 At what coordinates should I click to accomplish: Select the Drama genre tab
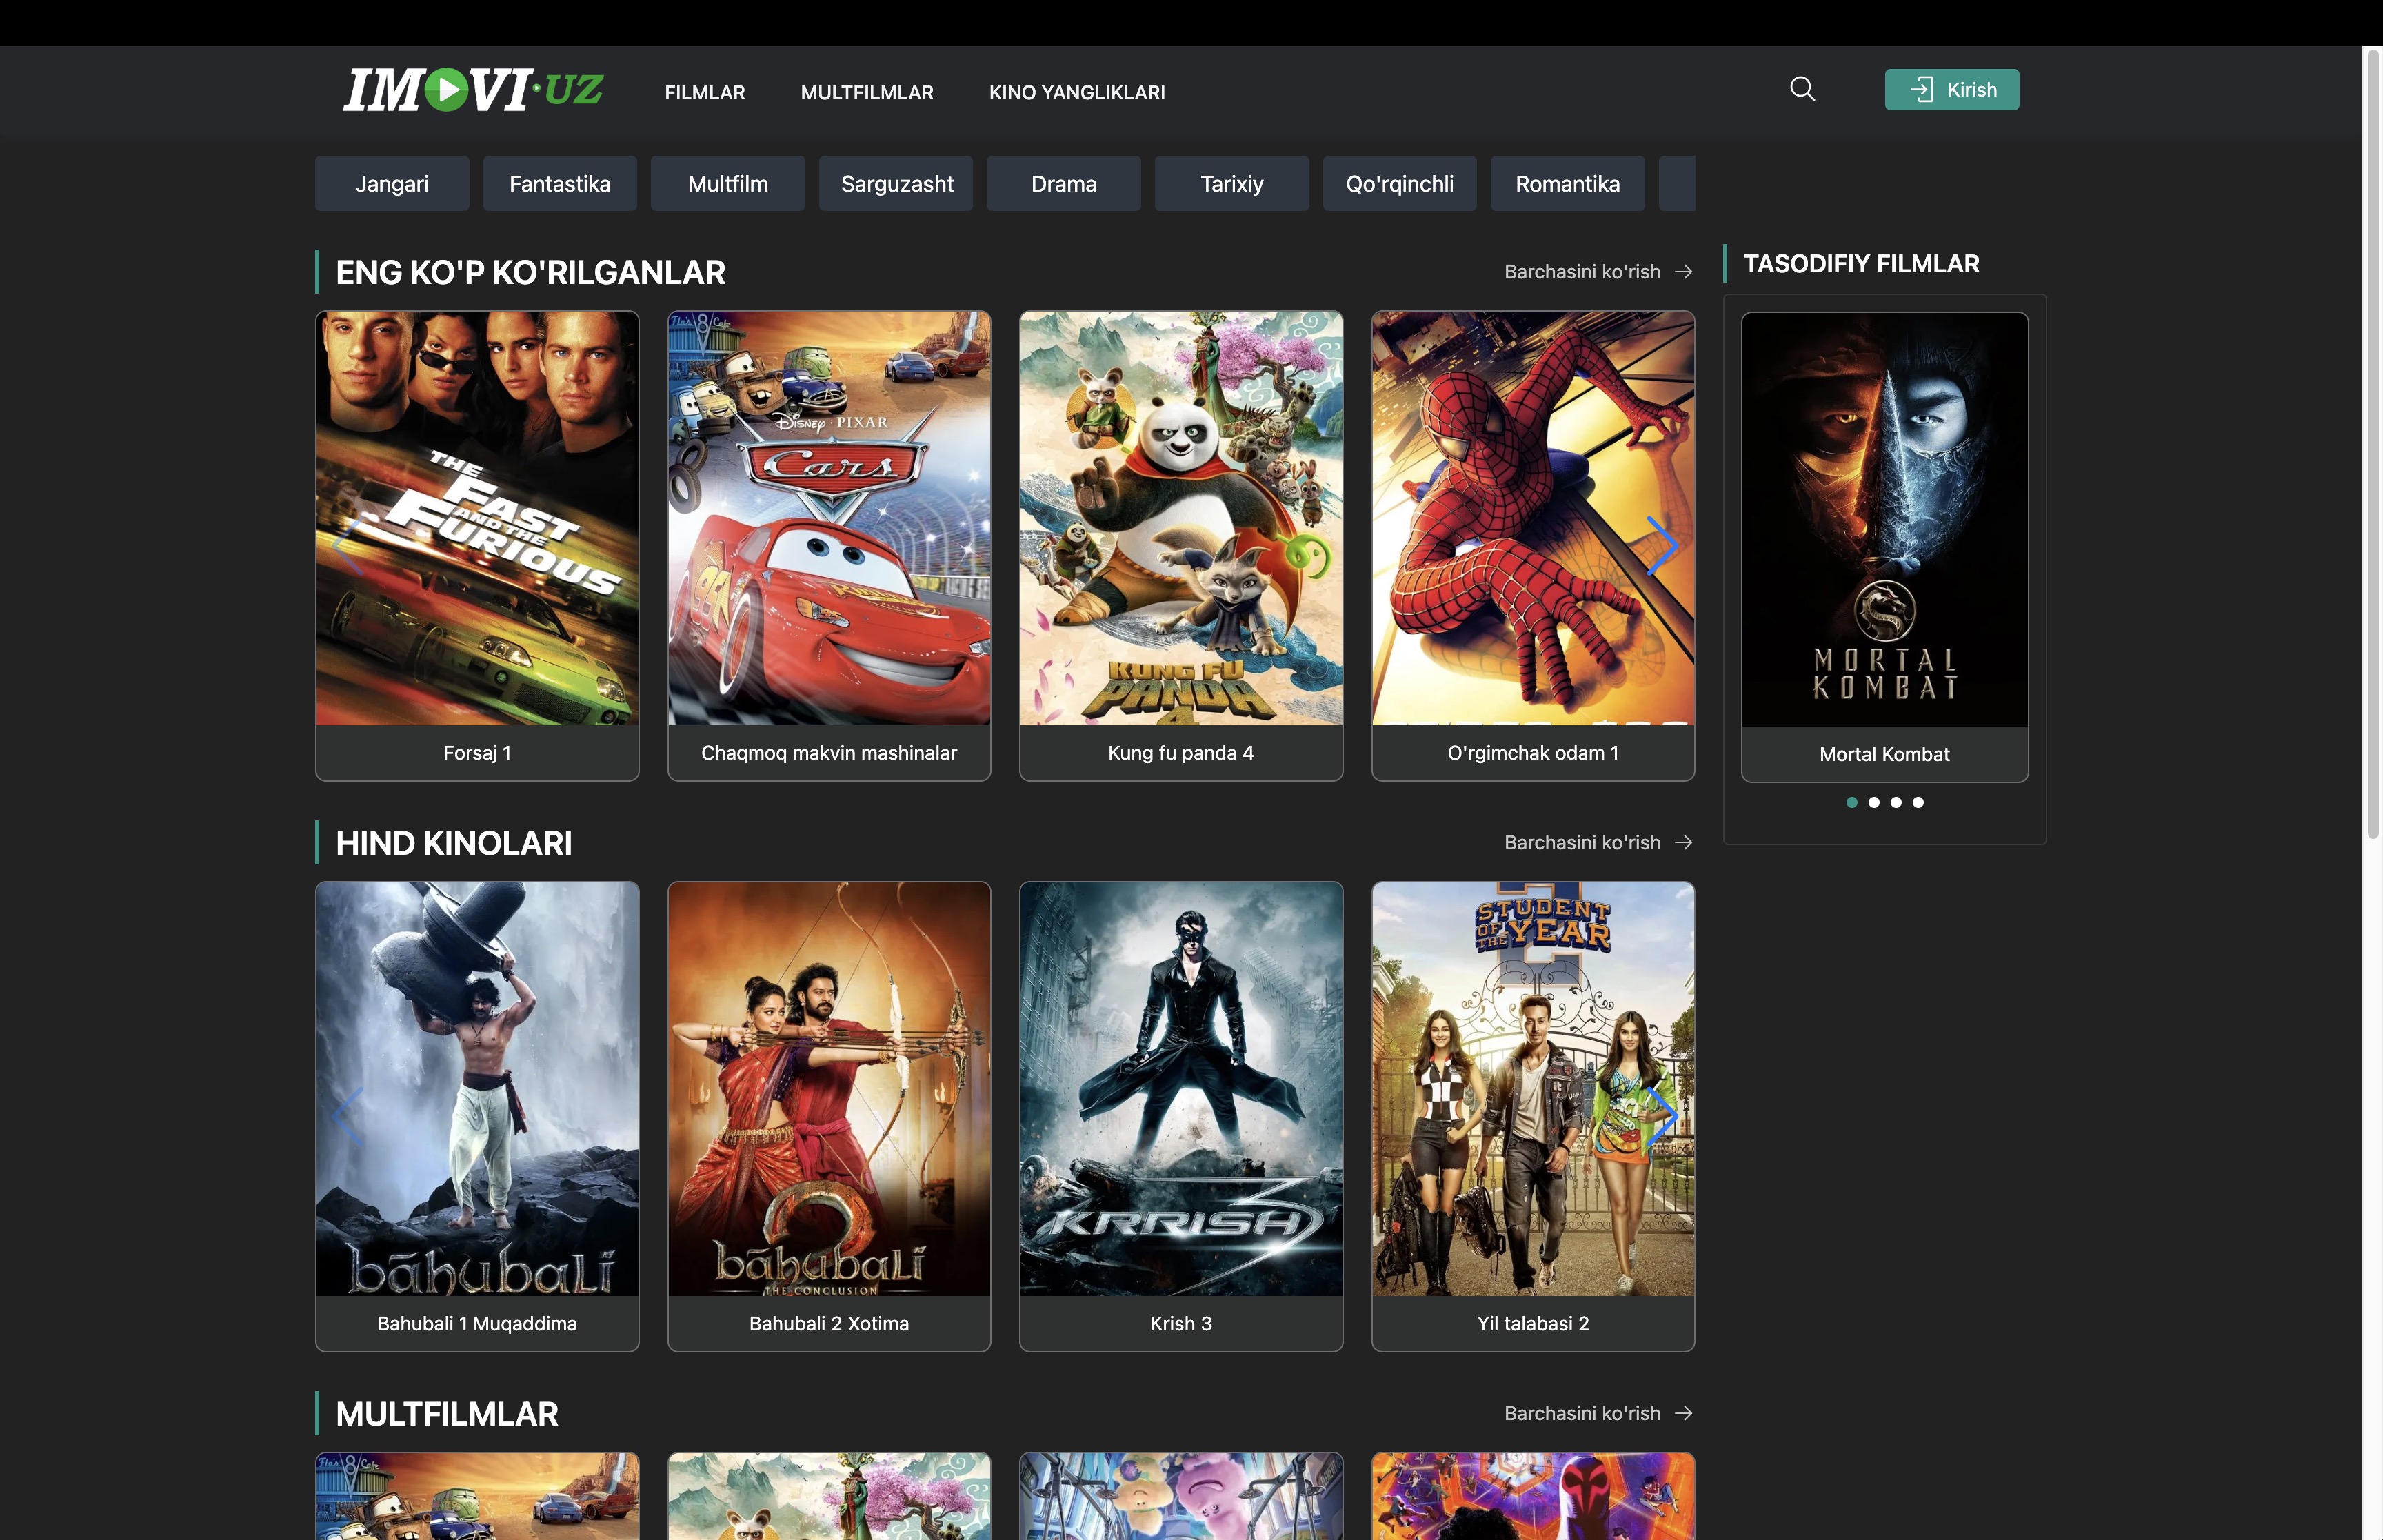(x=1064, y=183)
